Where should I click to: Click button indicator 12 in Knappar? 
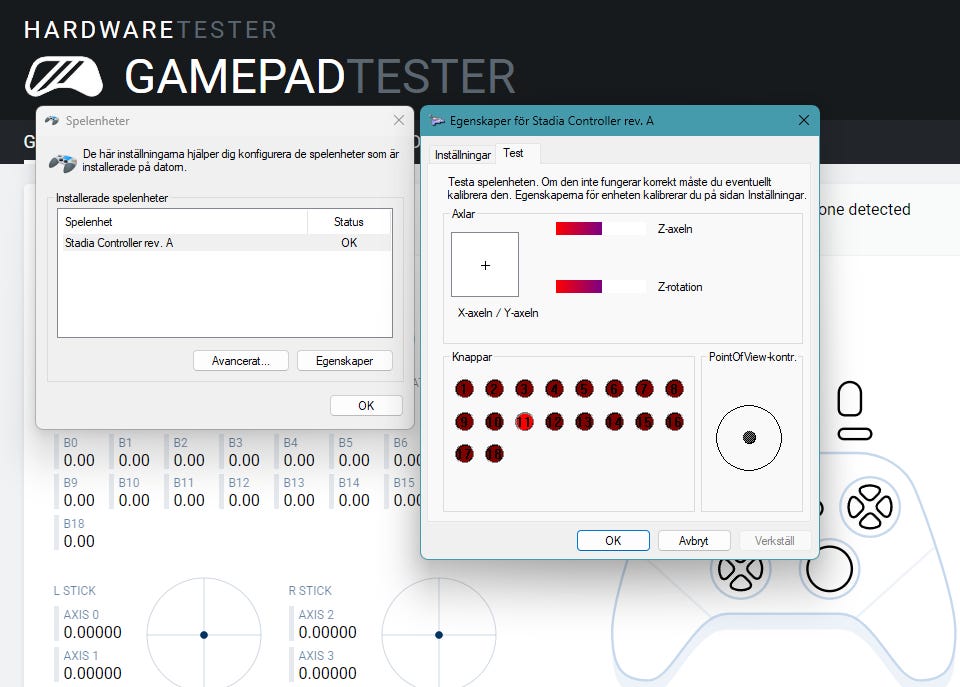[554, 422]
